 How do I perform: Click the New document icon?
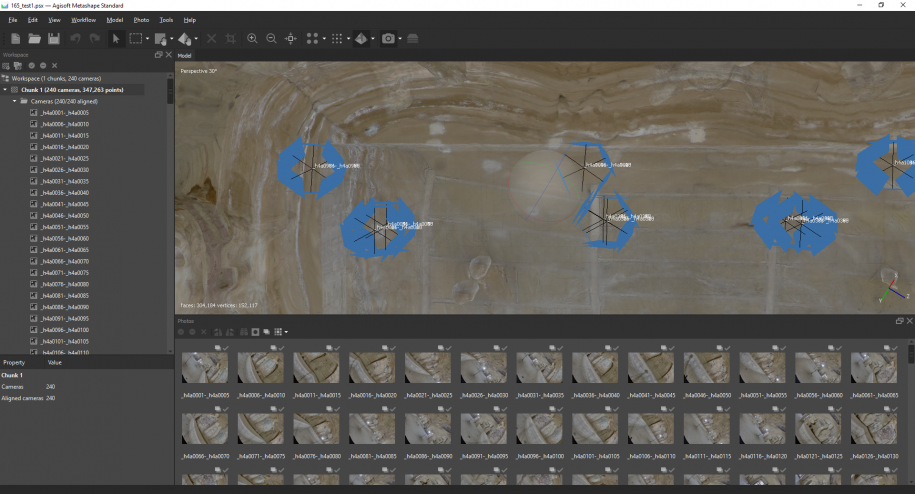[15, 39]
